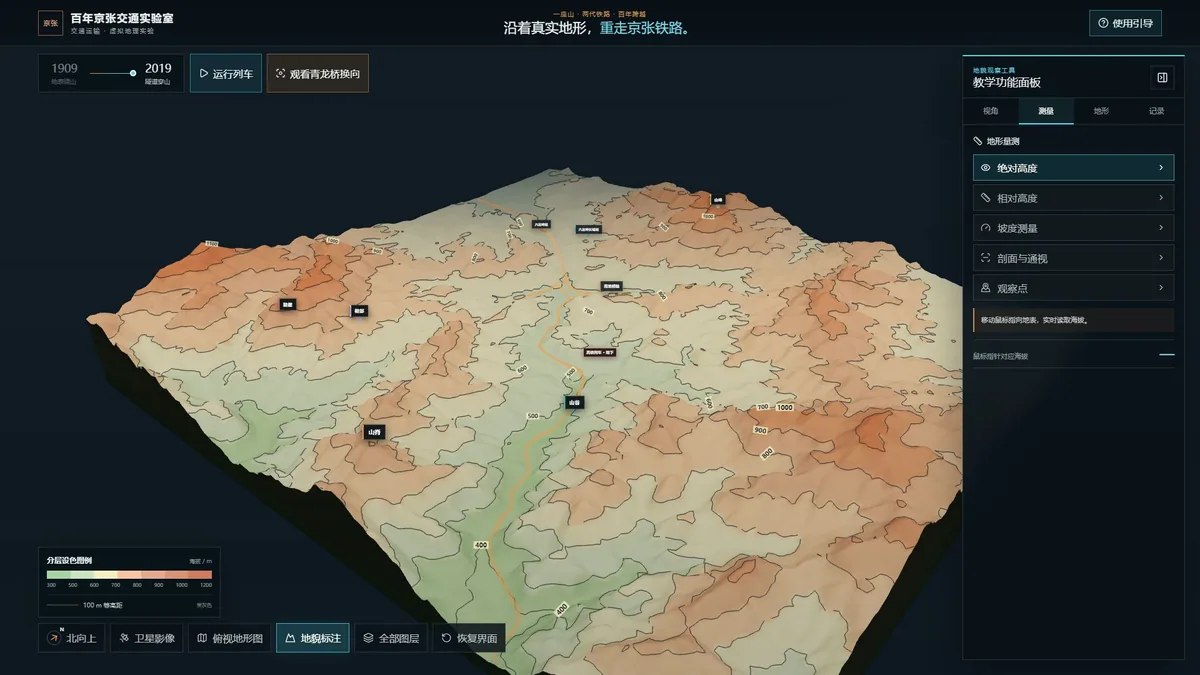Viewport: 1200px width, 675px height.
Task: Click the ruler icon beside 相对高度
Action: tap(986, 198)
